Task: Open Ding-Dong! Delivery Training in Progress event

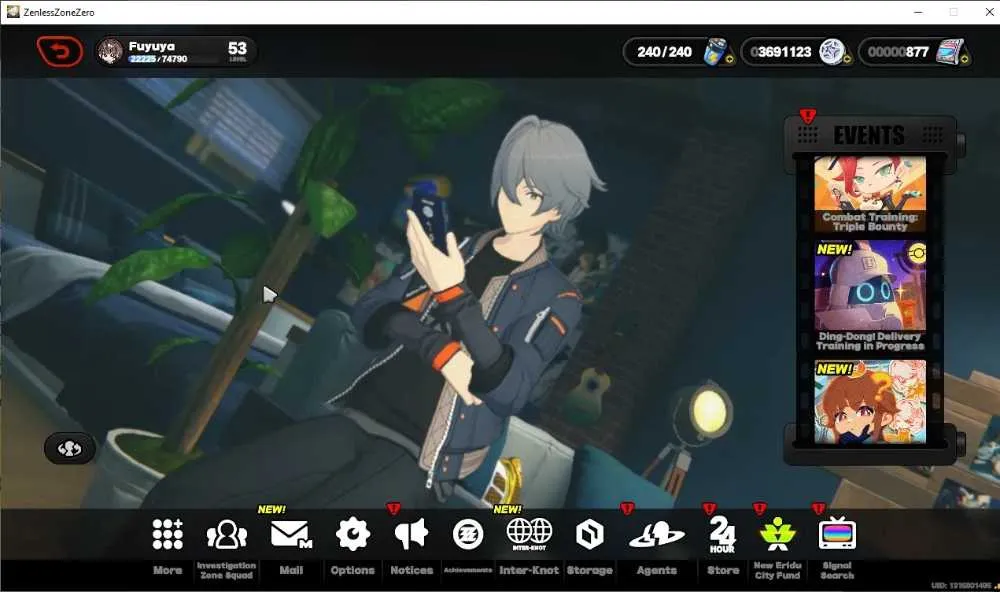Action: pos(870,295)
